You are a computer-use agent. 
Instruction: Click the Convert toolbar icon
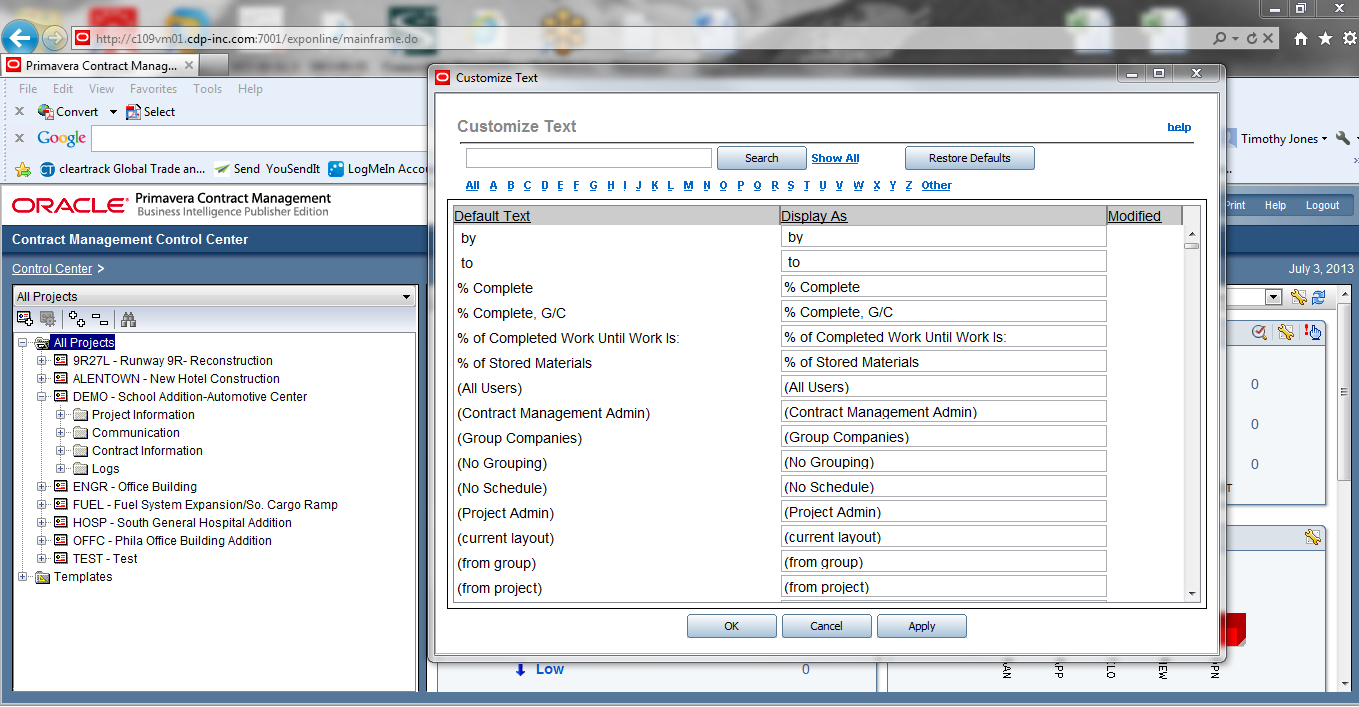tap(46, 112)
